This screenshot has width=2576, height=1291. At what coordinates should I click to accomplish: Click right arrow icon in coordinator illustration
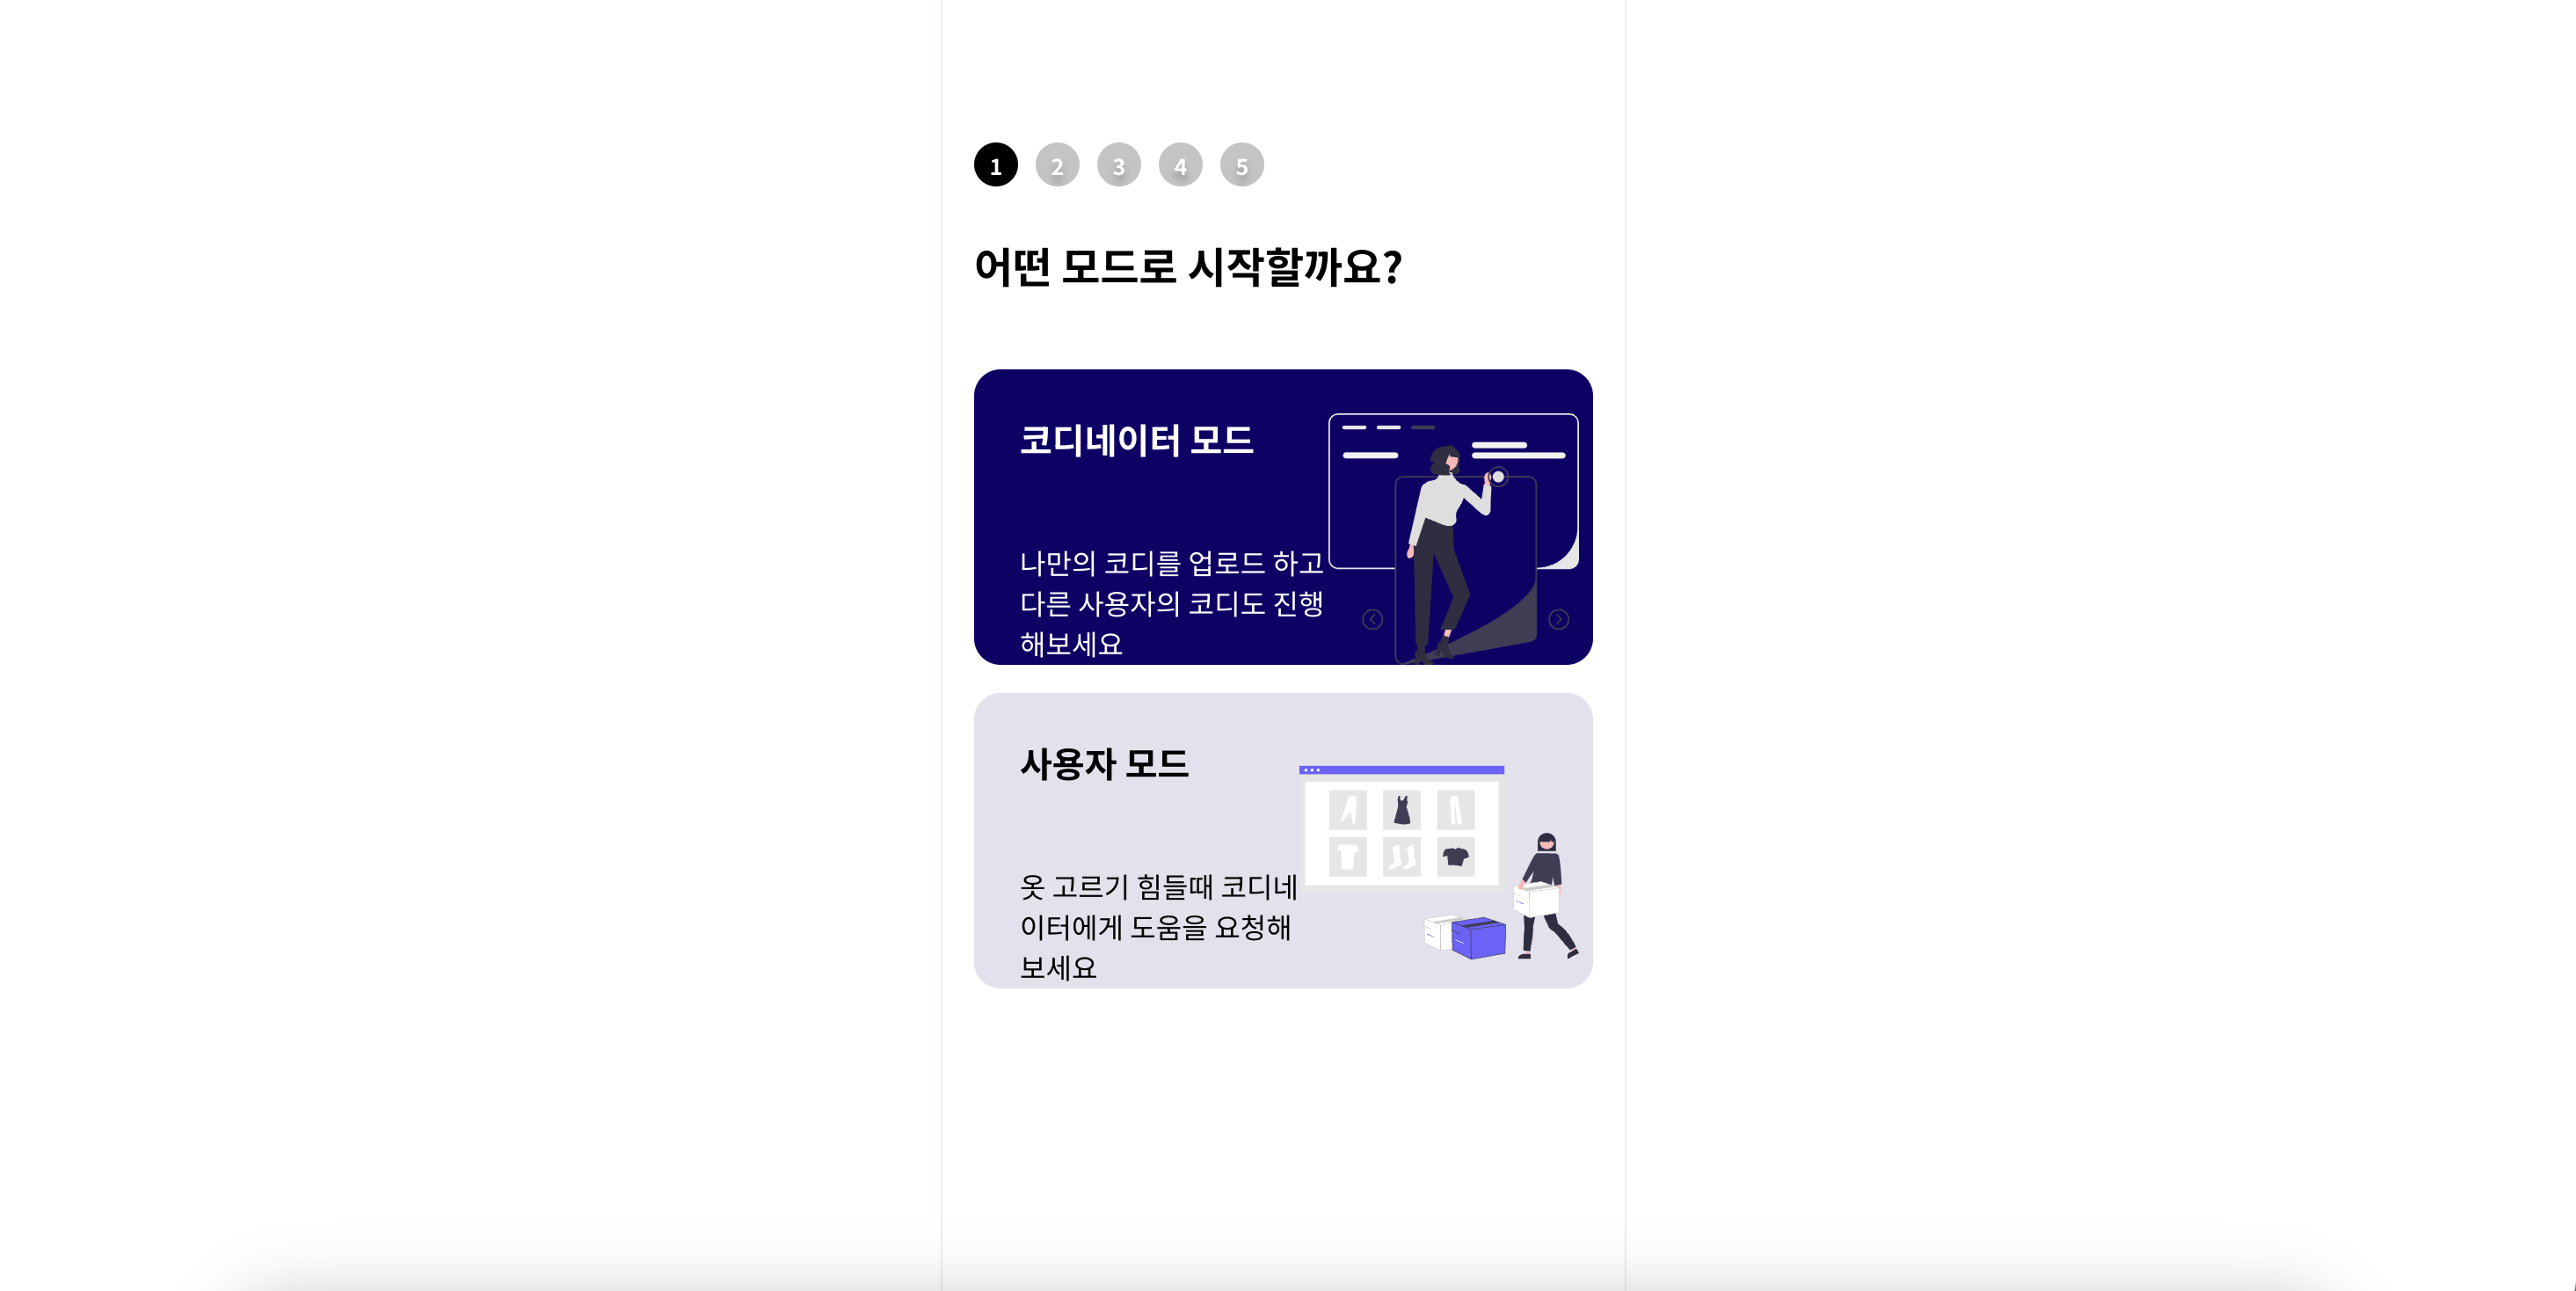coord(1558,620)
